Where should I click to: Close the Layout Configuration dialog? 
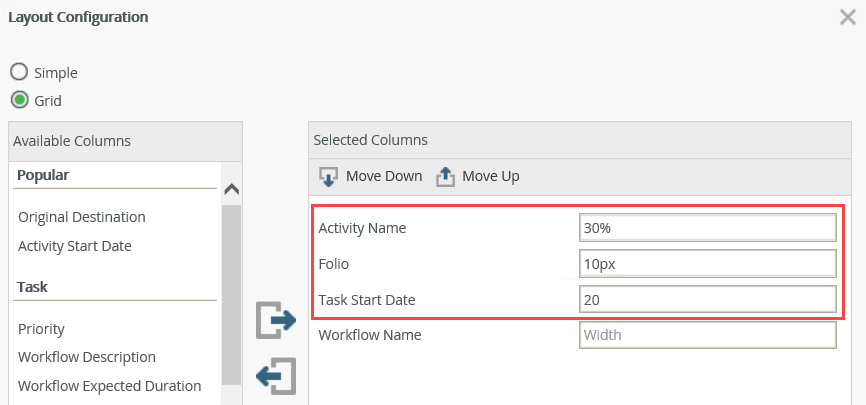pyautogui.click(x=847, y=17)
